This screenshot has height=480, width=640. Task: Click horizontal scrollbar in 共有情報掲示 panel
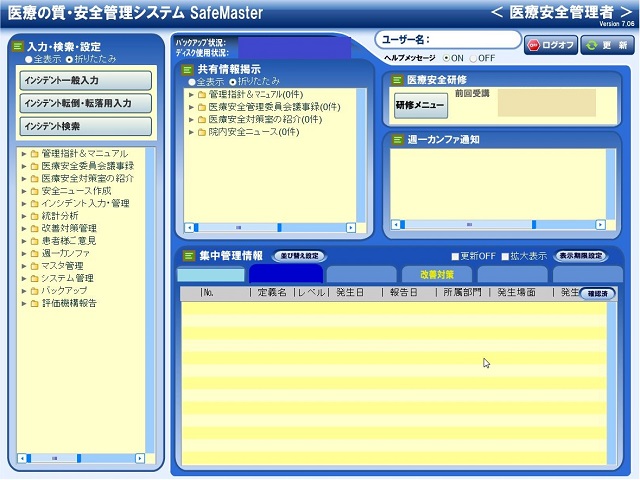238,228
